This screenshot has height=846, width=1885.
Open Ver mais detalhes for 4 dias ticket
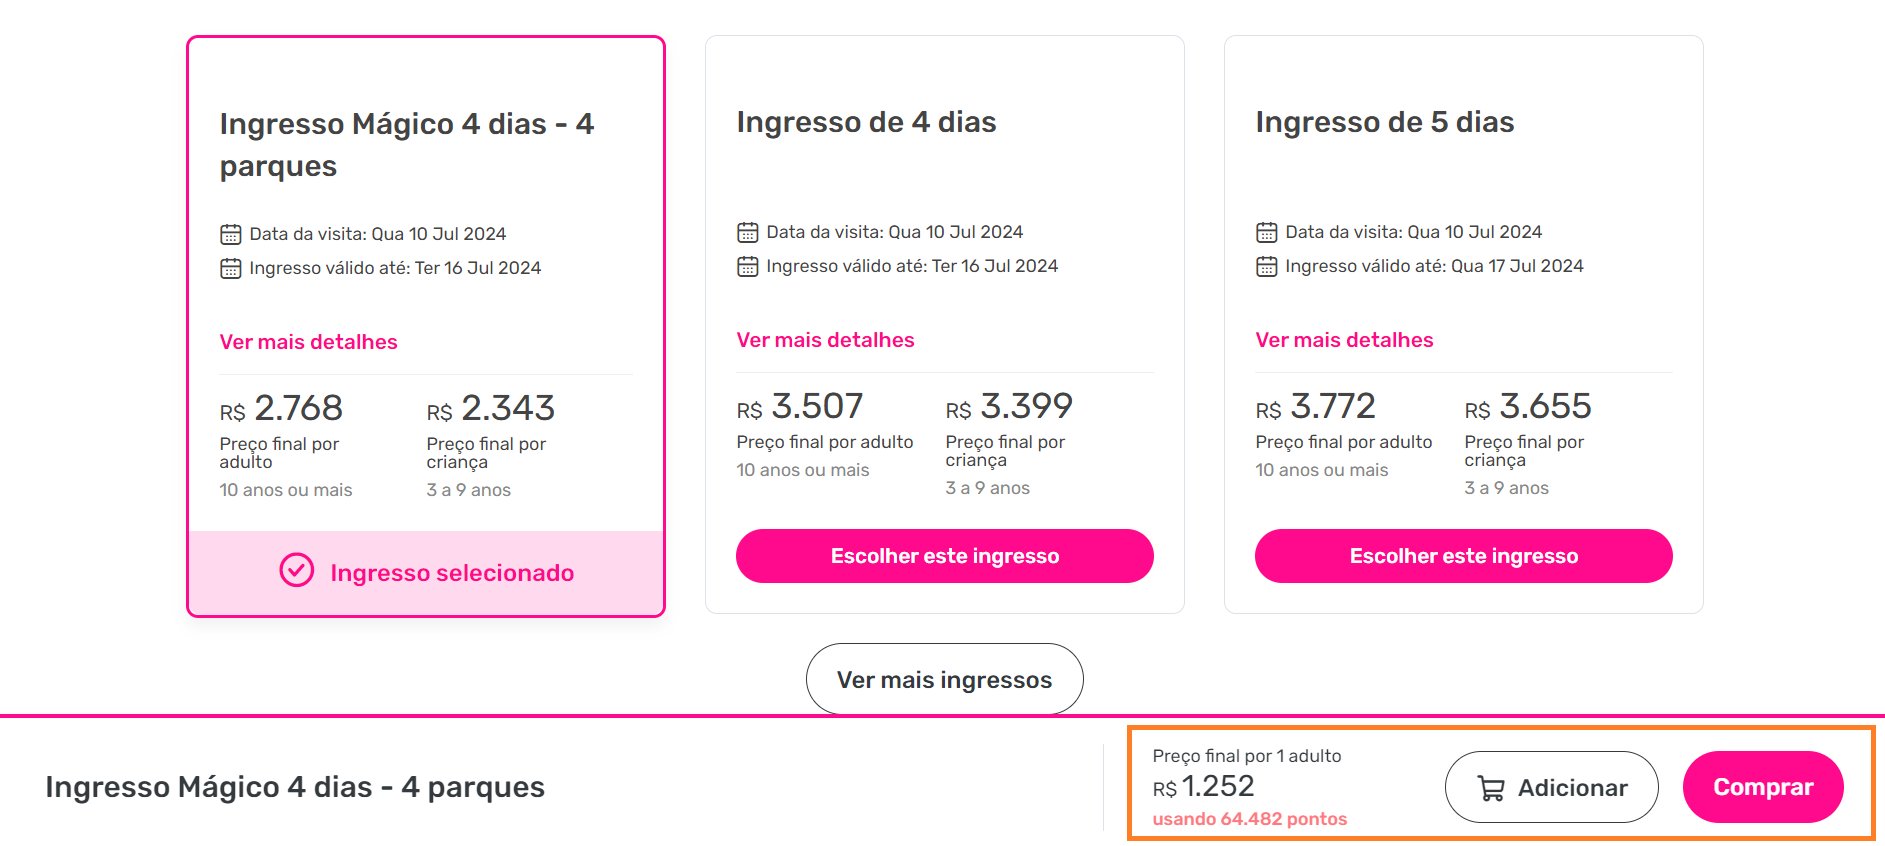826,340
